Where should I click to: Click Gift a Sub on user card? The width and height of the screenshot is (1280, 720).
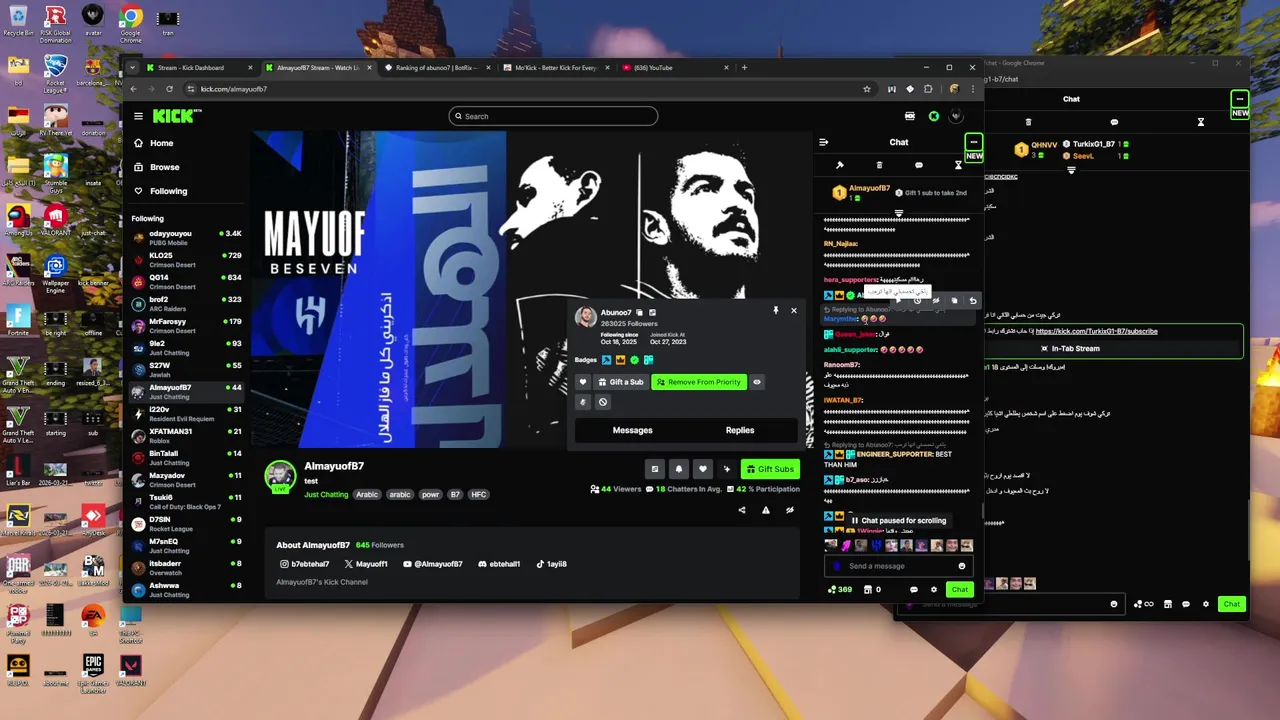pyautogui.click(x=620, y=382)
